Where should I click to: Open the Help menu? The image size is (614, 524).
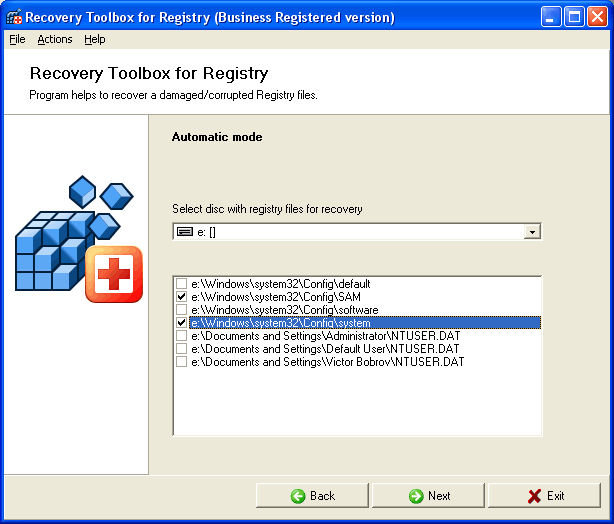[95, 39]
